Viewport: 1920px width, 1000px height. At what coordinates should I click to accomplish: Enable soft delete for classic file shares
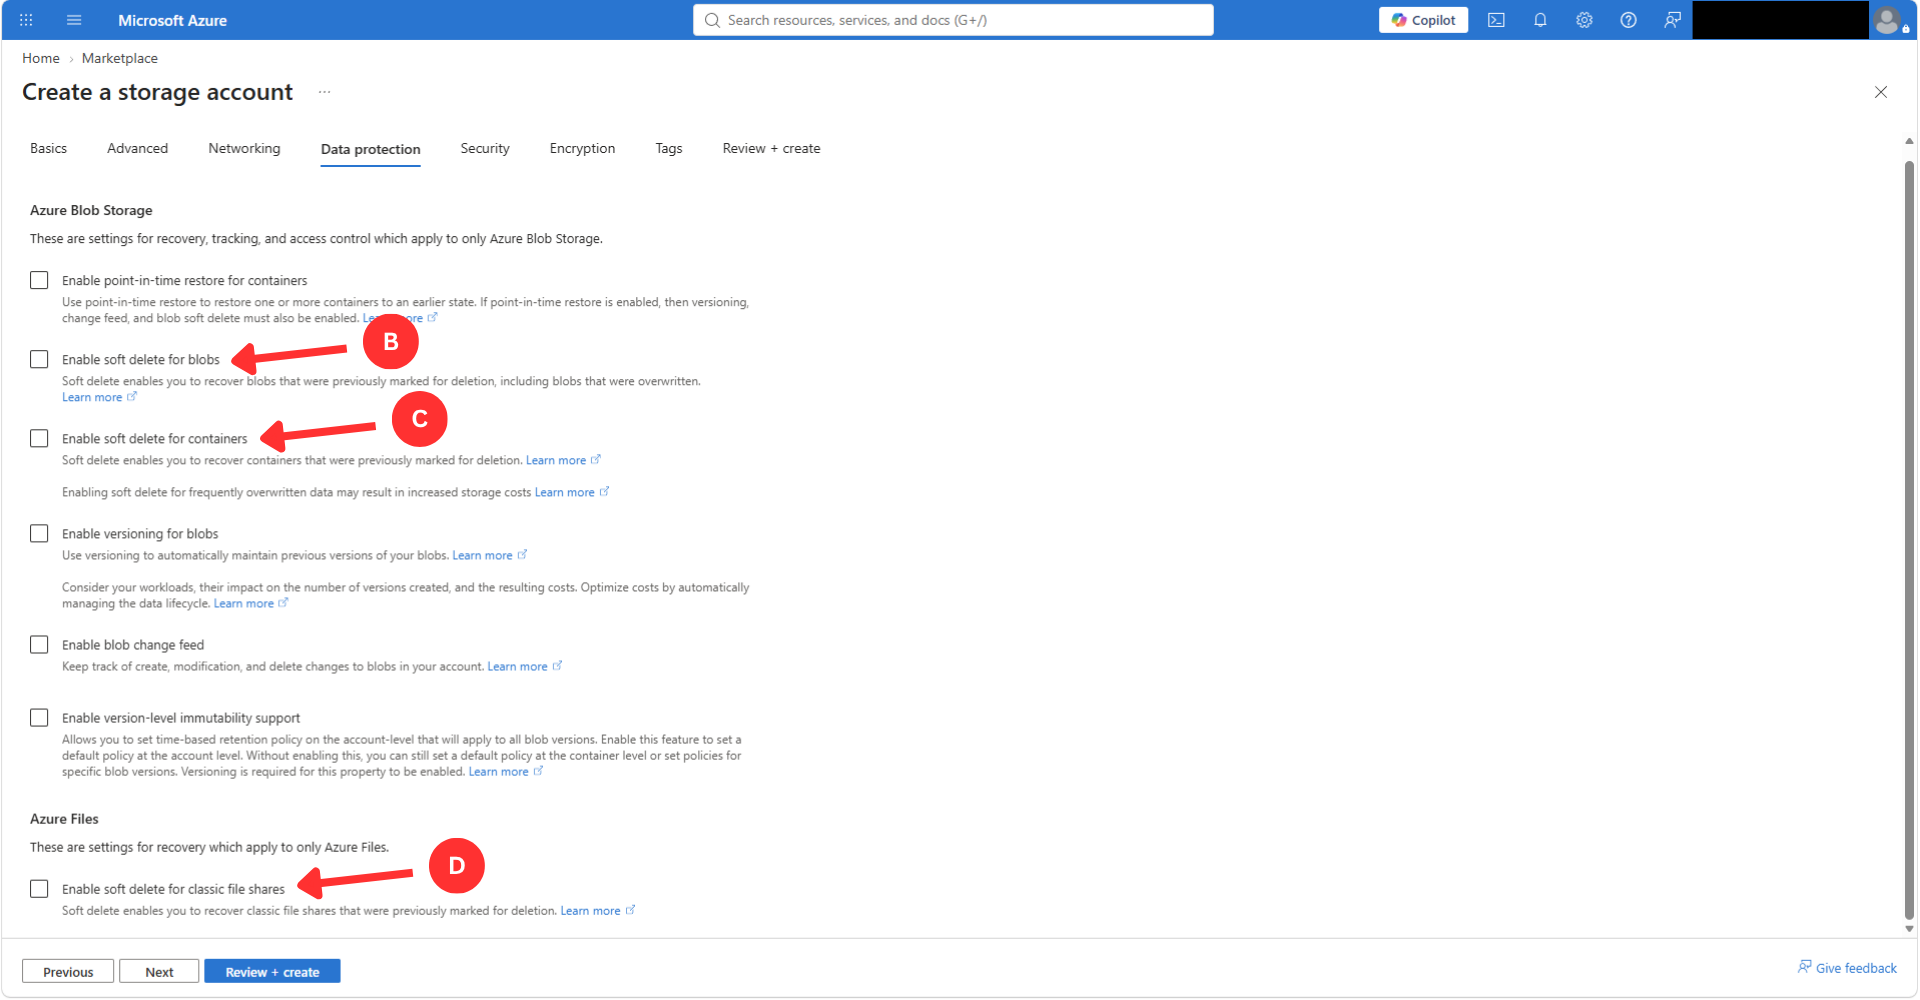39,888
